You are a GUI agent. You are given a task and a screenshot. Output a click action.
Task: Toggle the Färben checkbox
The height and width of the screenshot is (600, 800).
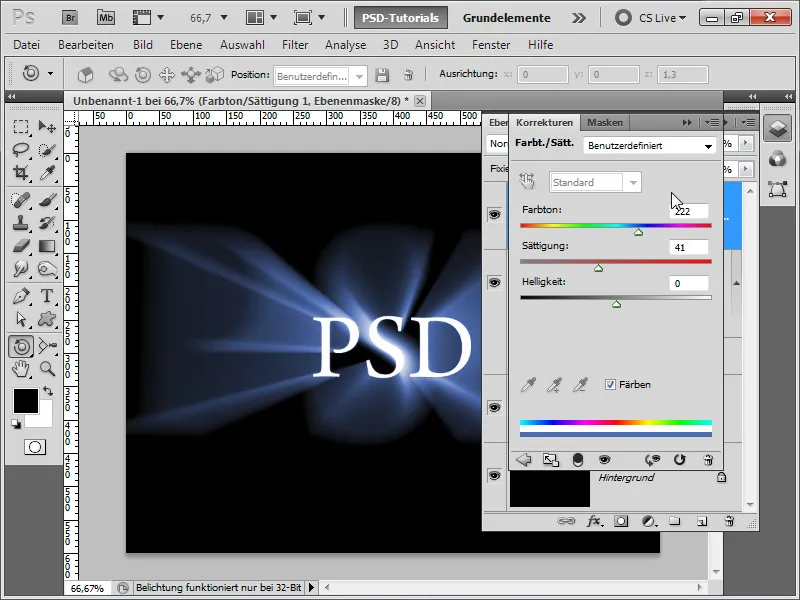point(610,385)
